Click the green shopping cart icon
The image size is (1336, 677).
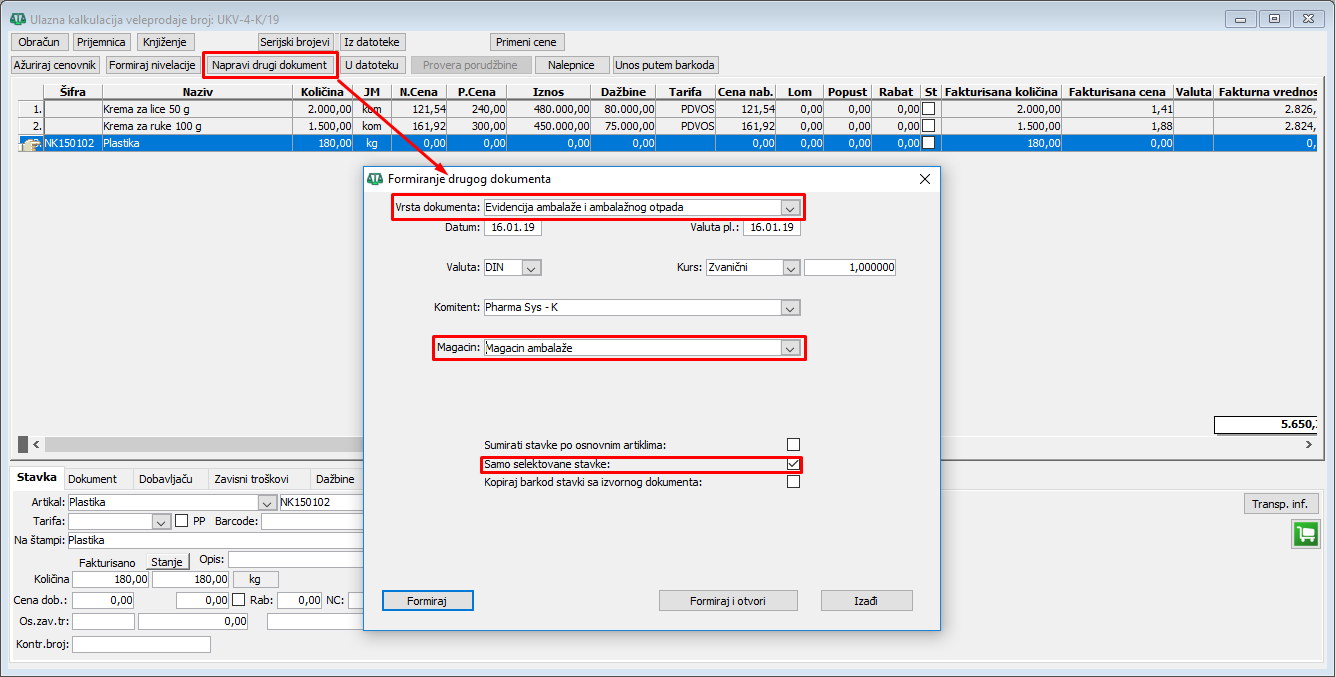1304,534
